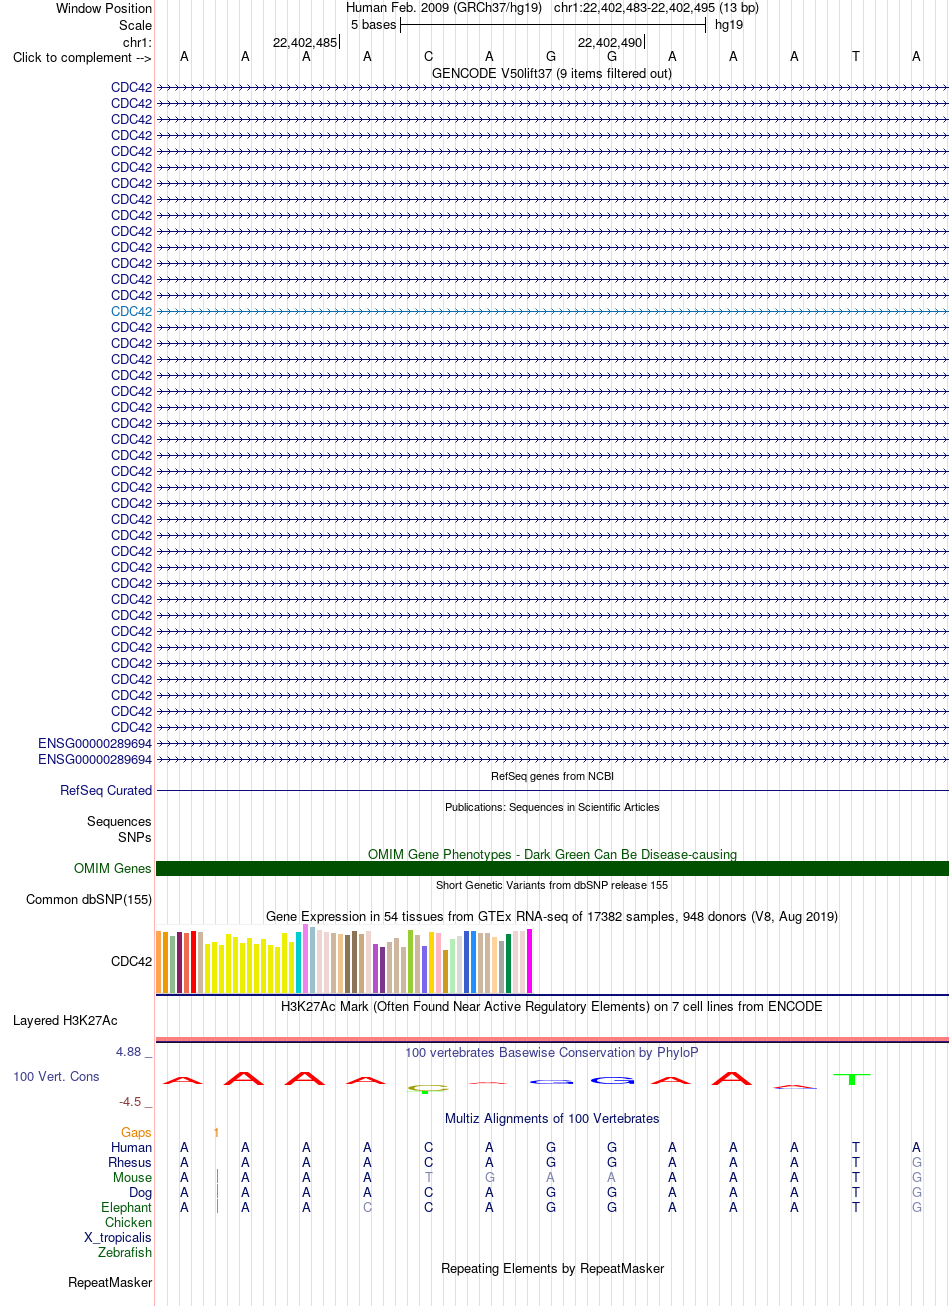Click the Rhesus species label
This screenshot has width=950, height=1306.
[130, 1162]
